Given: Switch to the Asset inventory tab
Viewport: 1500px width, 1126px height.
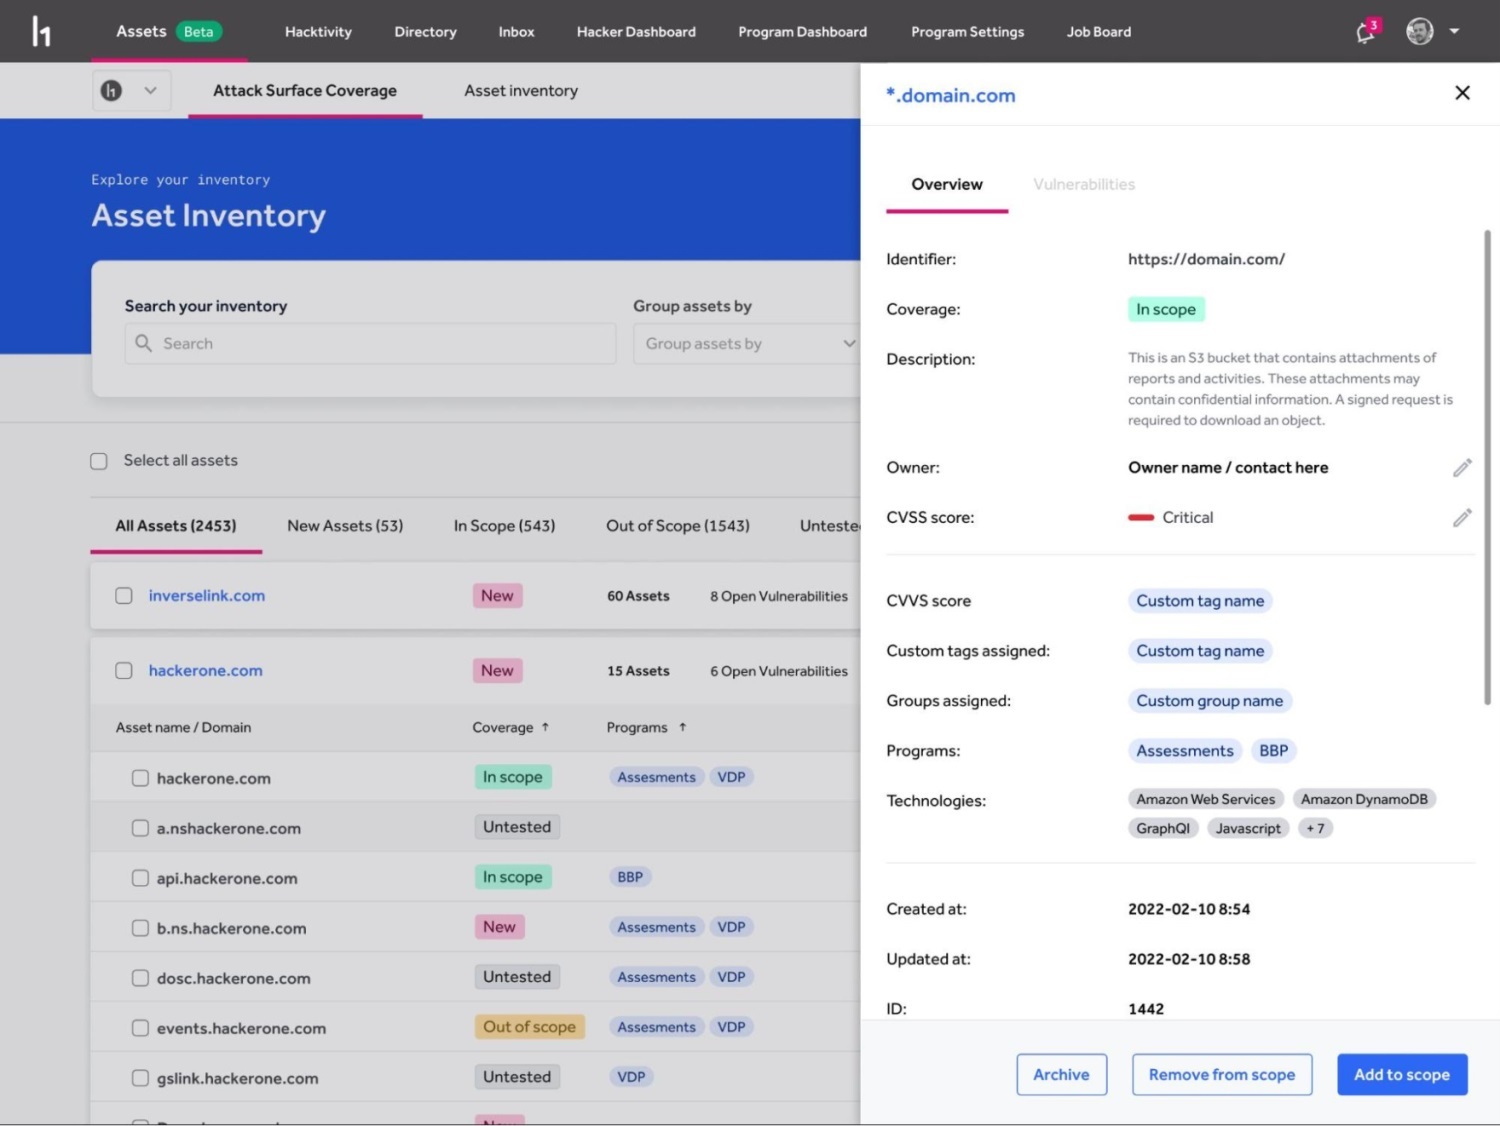Looking at the screenshot, I should tap(520, 91).
